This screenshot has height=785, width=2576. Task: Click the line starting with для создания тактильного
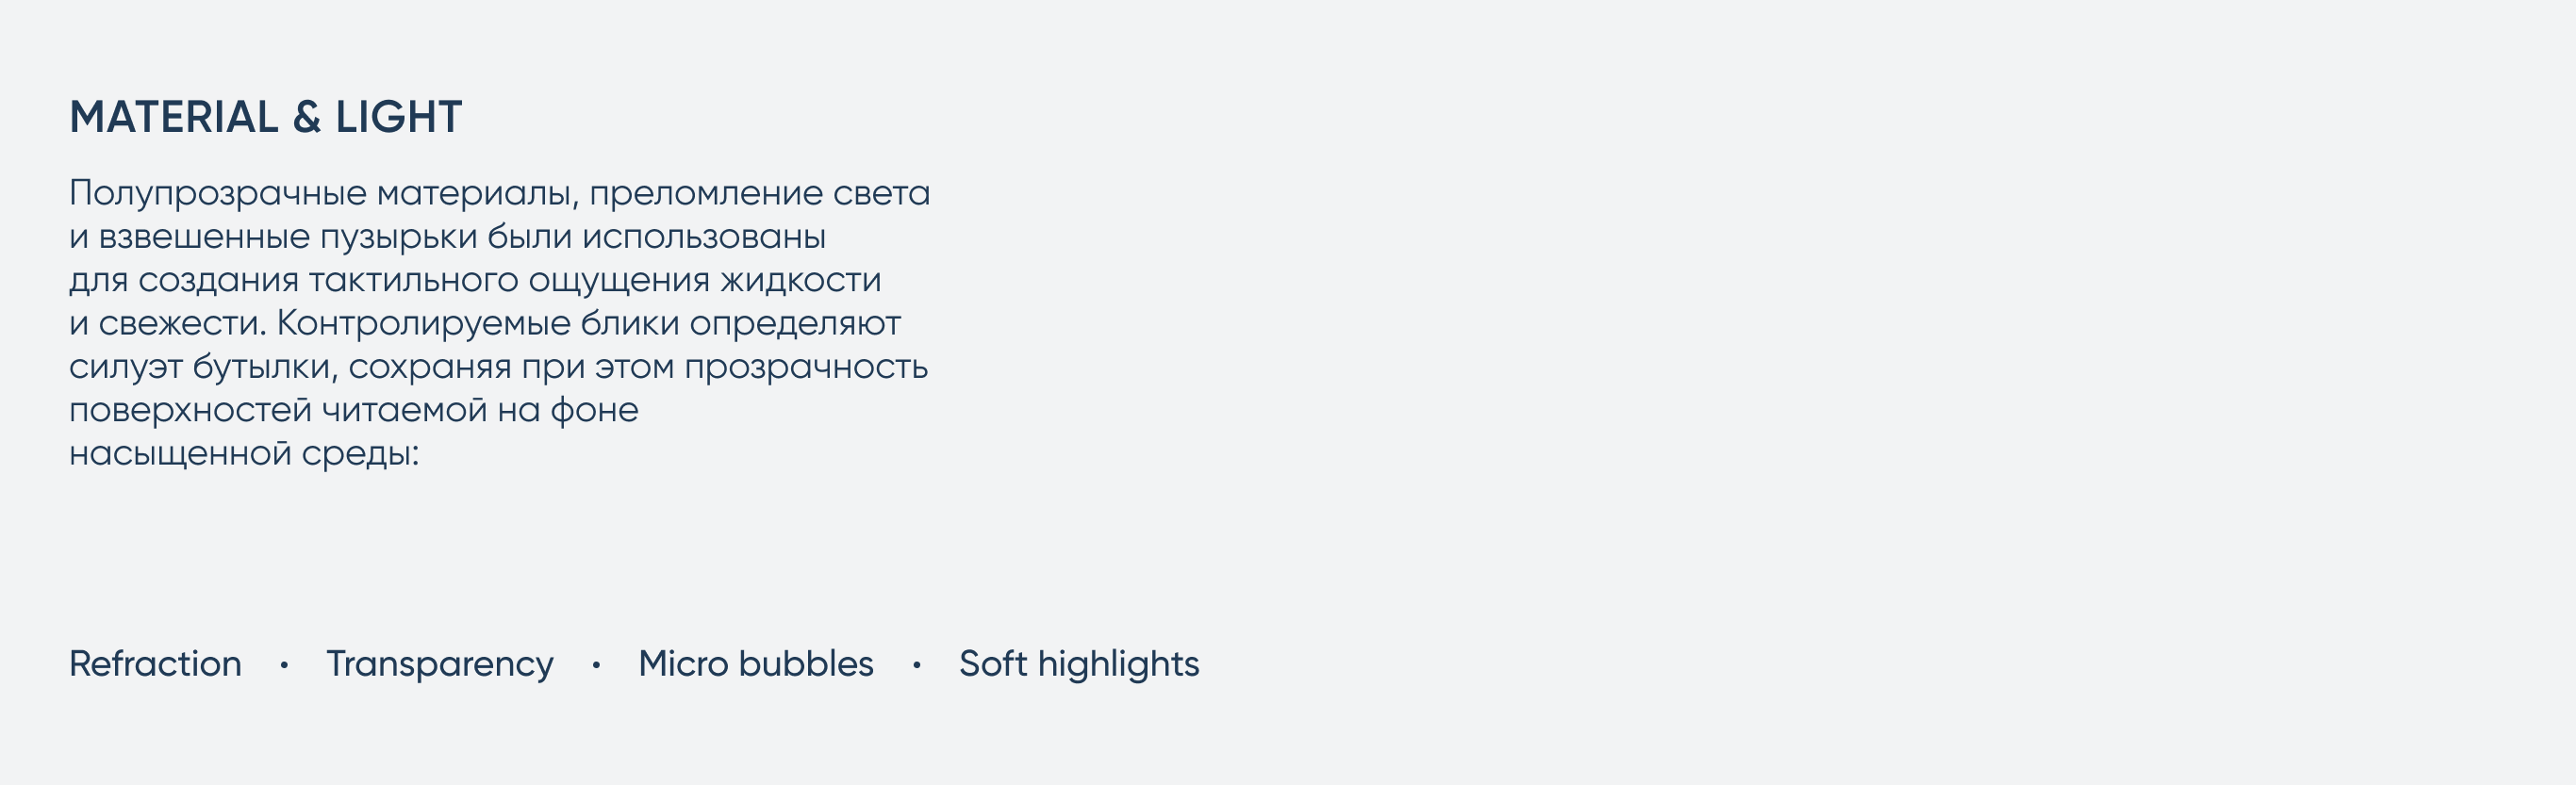click(475, 281)
